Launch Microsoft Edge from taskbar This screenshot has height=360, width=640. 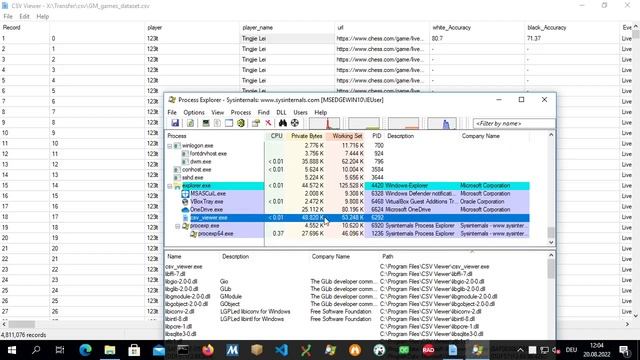pos(85,350)
